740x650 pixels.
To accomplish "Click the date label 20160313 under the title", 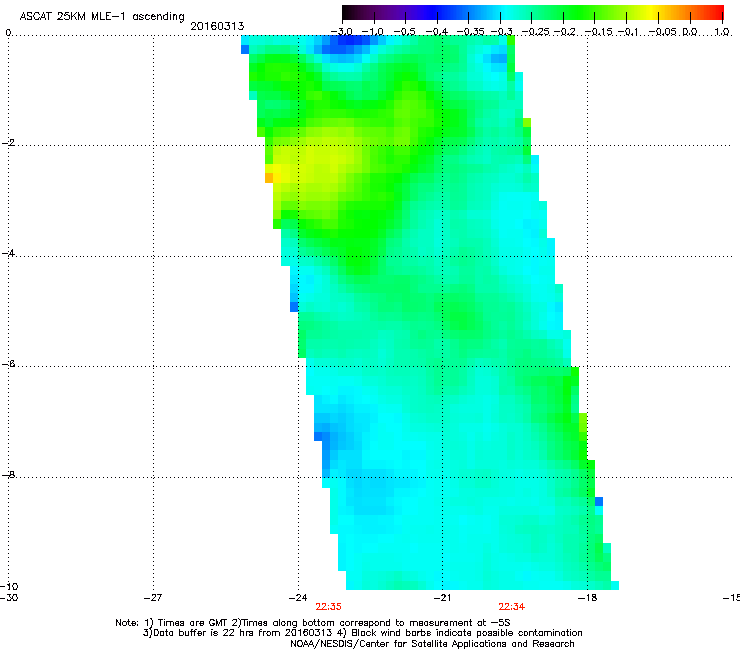I will pos(217,26).
